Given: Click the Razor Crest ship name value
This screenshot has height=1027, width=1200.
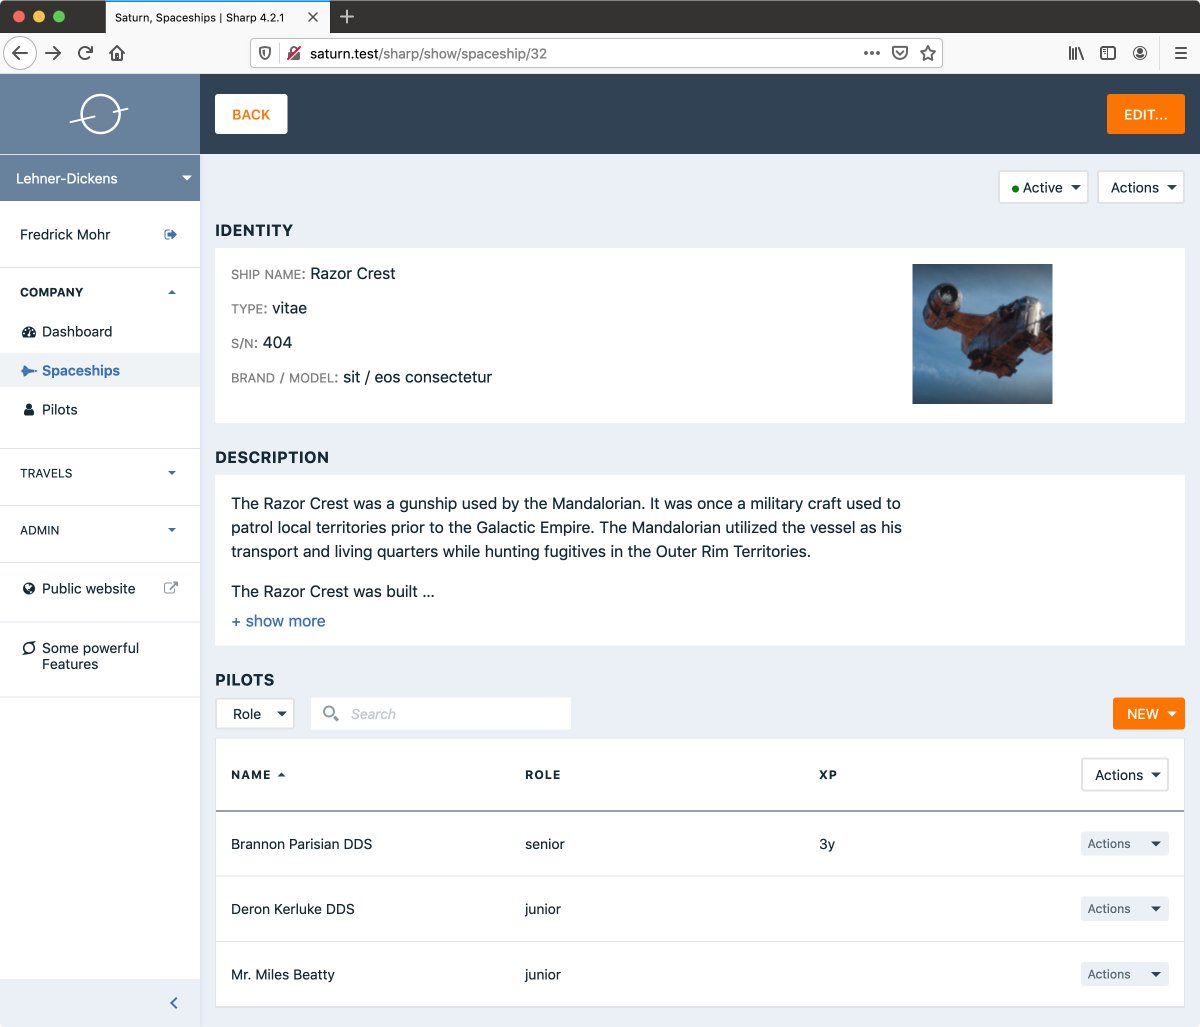Looking at the screenshot, I should point(353,273).
